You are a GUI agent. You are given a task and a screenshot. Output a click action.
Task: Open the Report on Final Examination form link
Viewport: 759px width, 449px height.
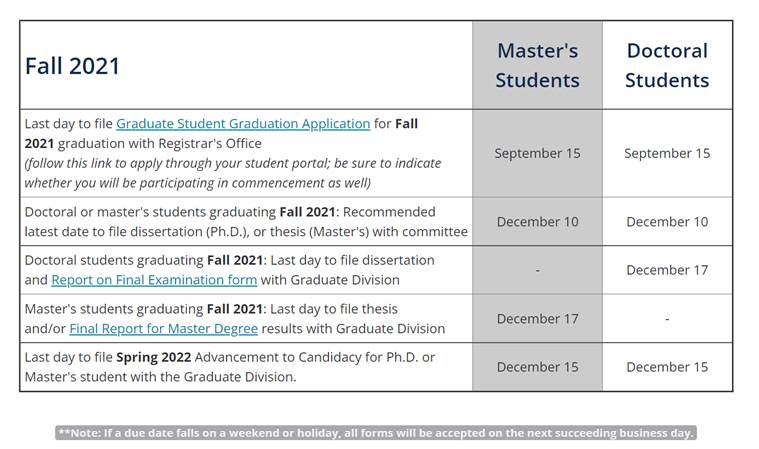pos(154,280)
